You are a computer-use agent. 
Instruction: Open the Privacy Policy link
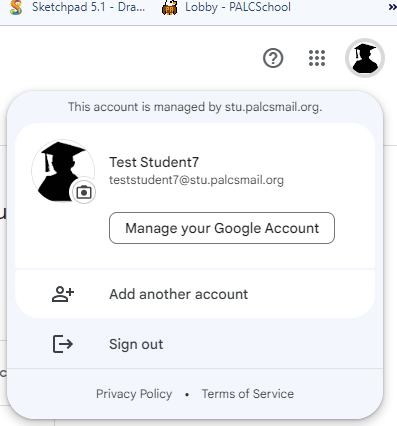[x=134, y=394]
